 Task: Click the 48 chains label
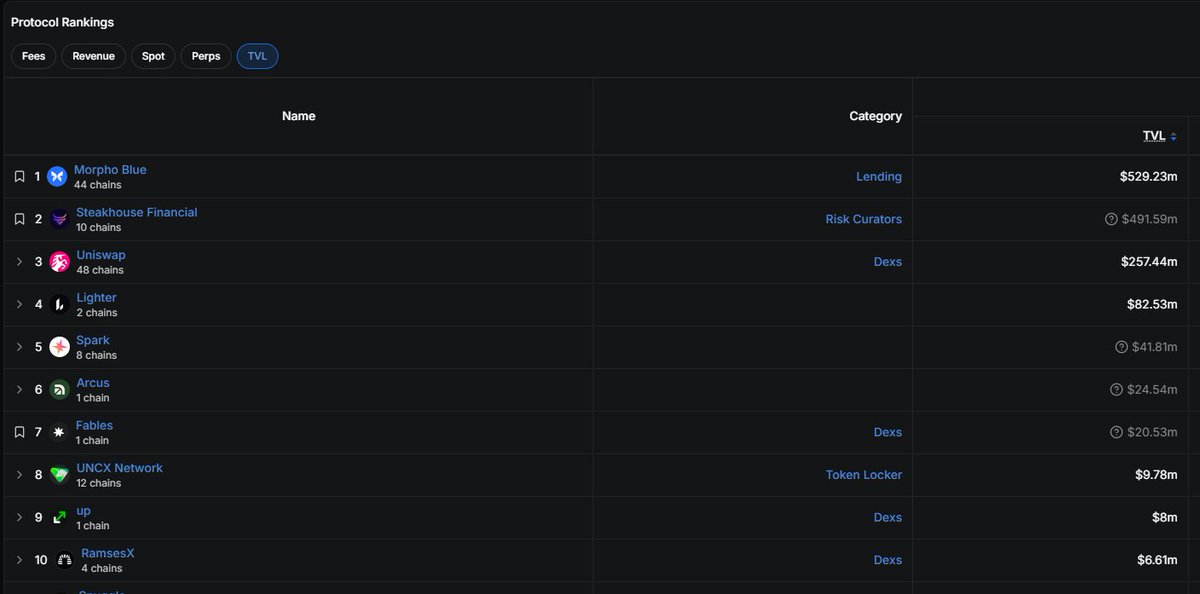(x=100, y=270)
